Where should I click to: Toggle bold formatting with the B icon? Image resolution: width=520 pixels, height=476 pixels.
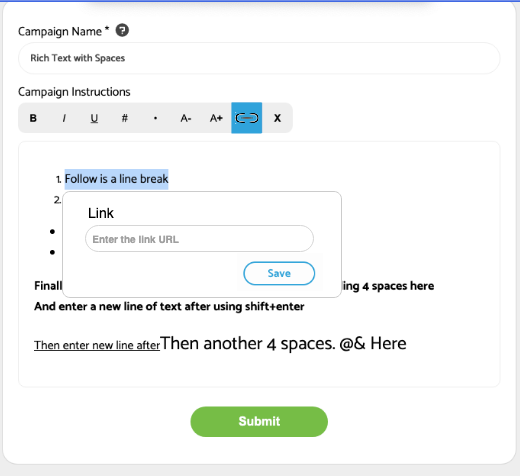click(x=33, y=118)
